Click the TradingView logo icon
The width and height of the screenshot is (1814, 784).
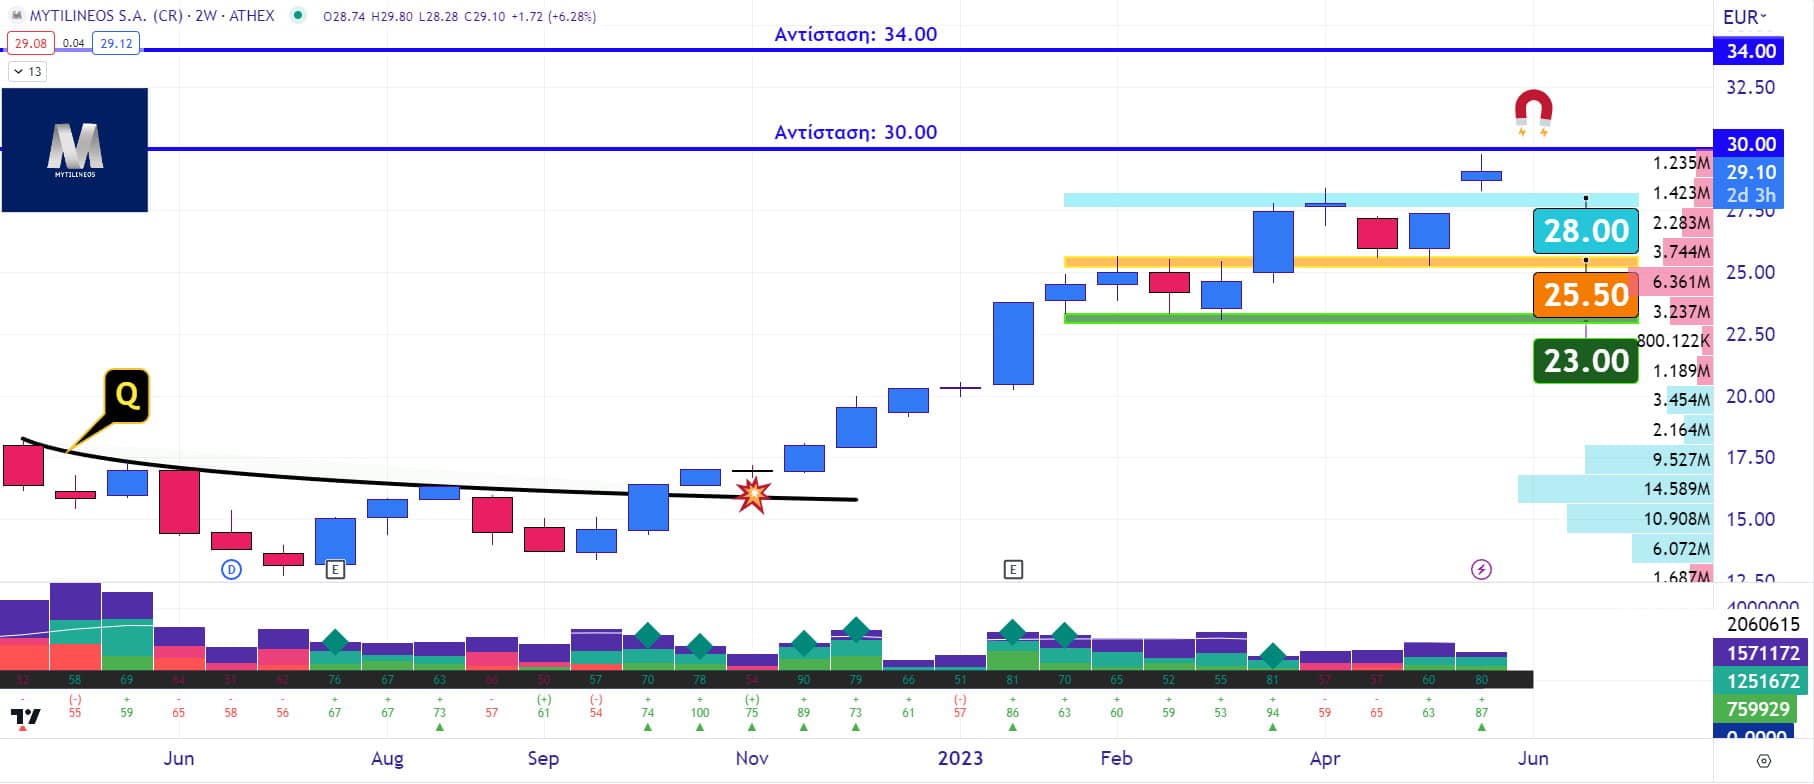[25, 717]
